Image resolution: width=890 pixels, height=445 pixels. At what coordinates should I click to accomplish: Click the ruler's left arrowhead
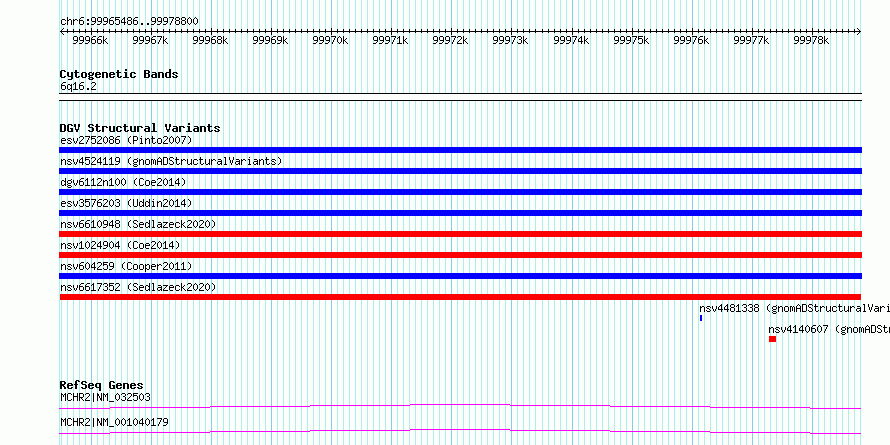coord(62,32)
